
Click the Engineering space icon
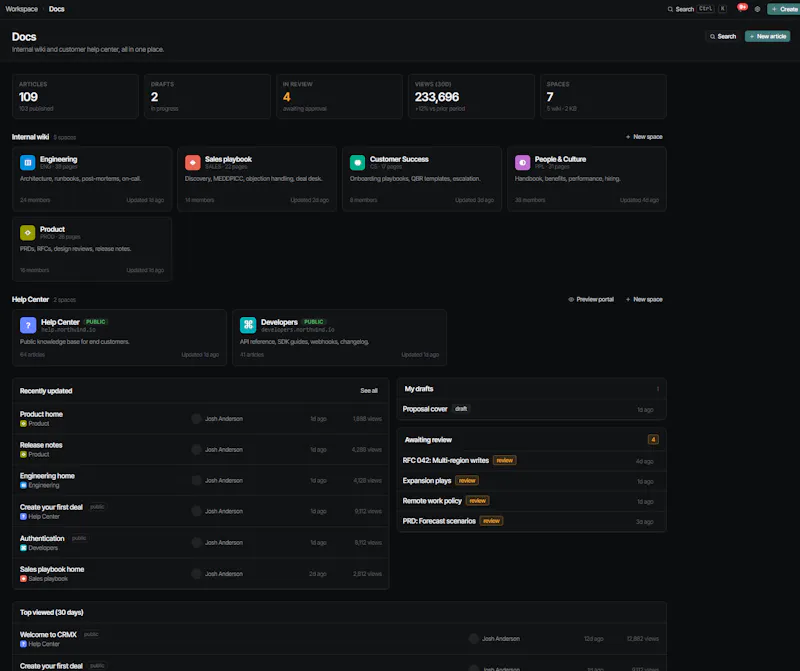point(28,162)
